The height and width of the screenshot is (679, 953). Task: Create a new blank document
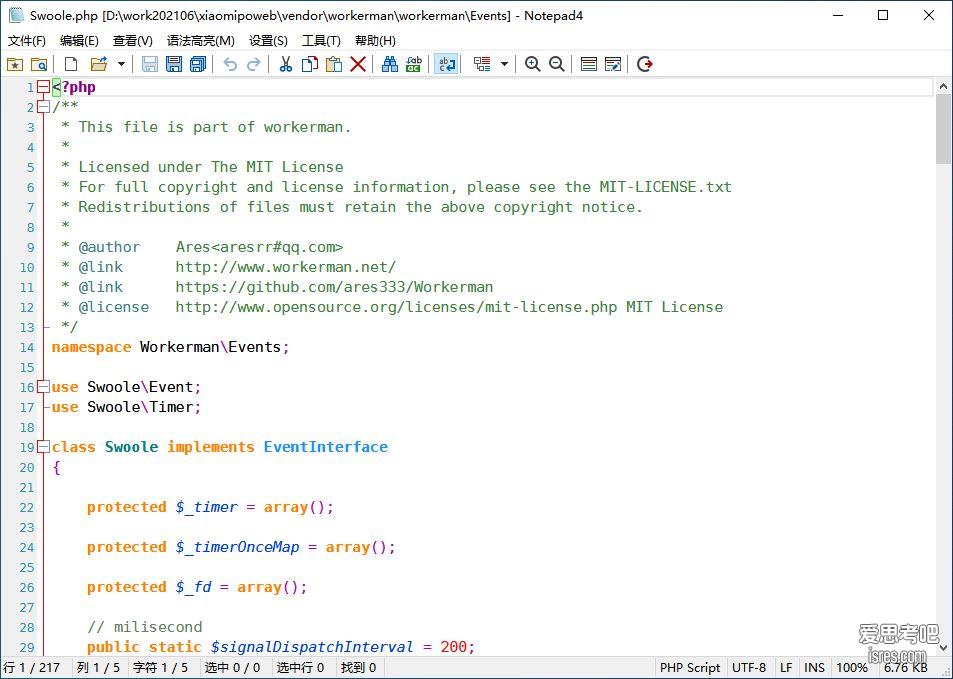point(71,64)
